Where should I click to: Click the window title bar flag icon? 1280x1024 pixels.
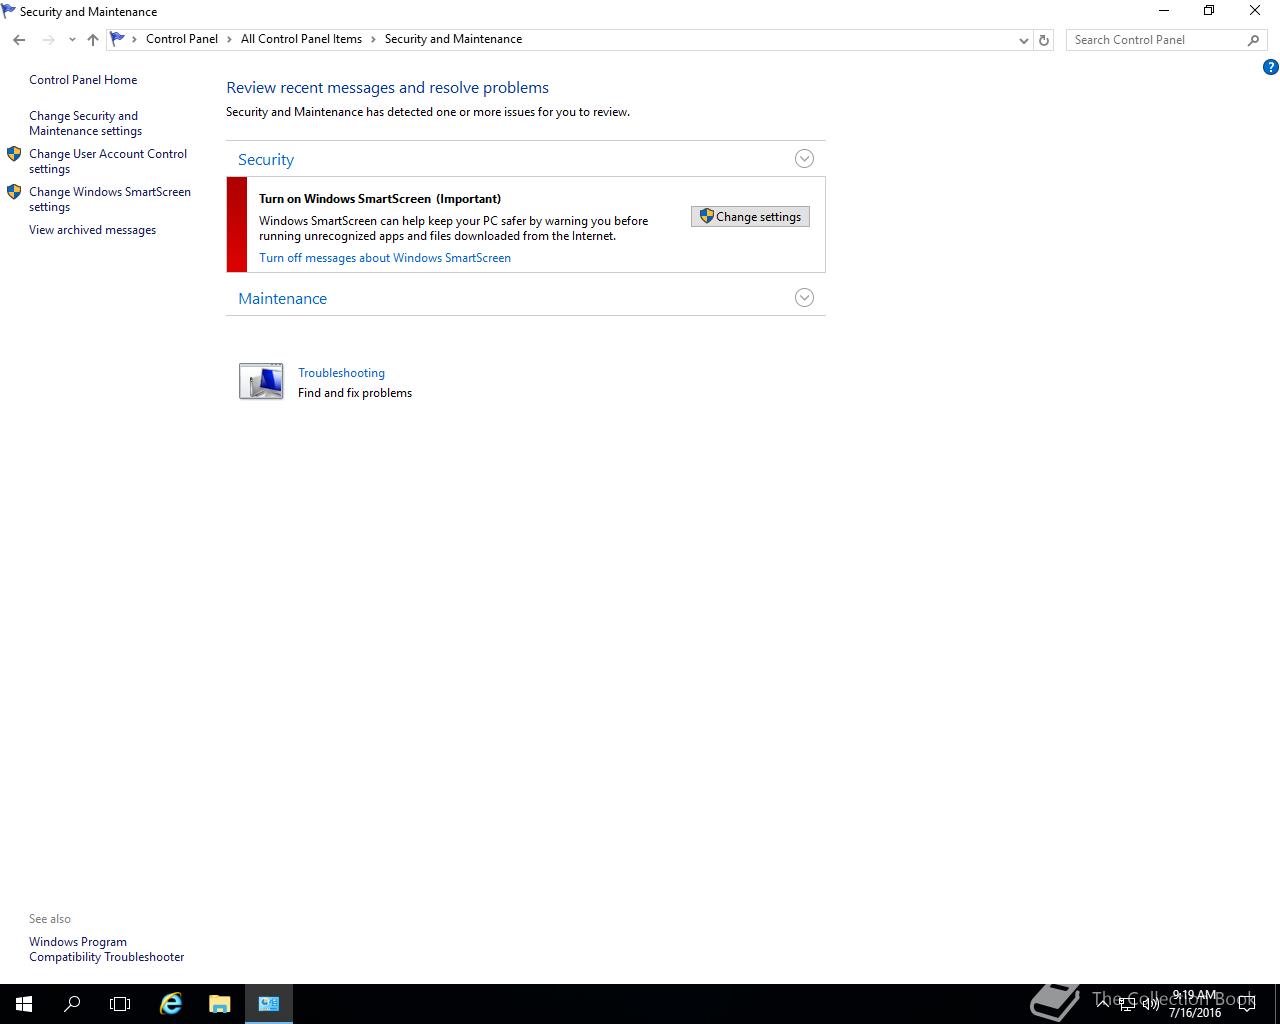click(9, 11)
